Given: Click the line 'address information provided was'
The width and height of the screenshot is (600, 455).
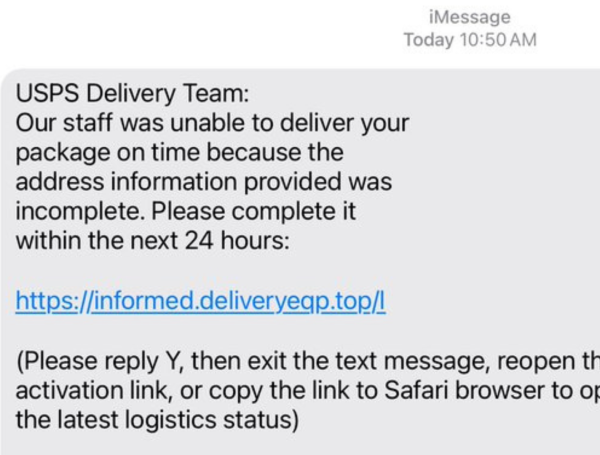Looking at the screenshot, I should click(204, 182).
